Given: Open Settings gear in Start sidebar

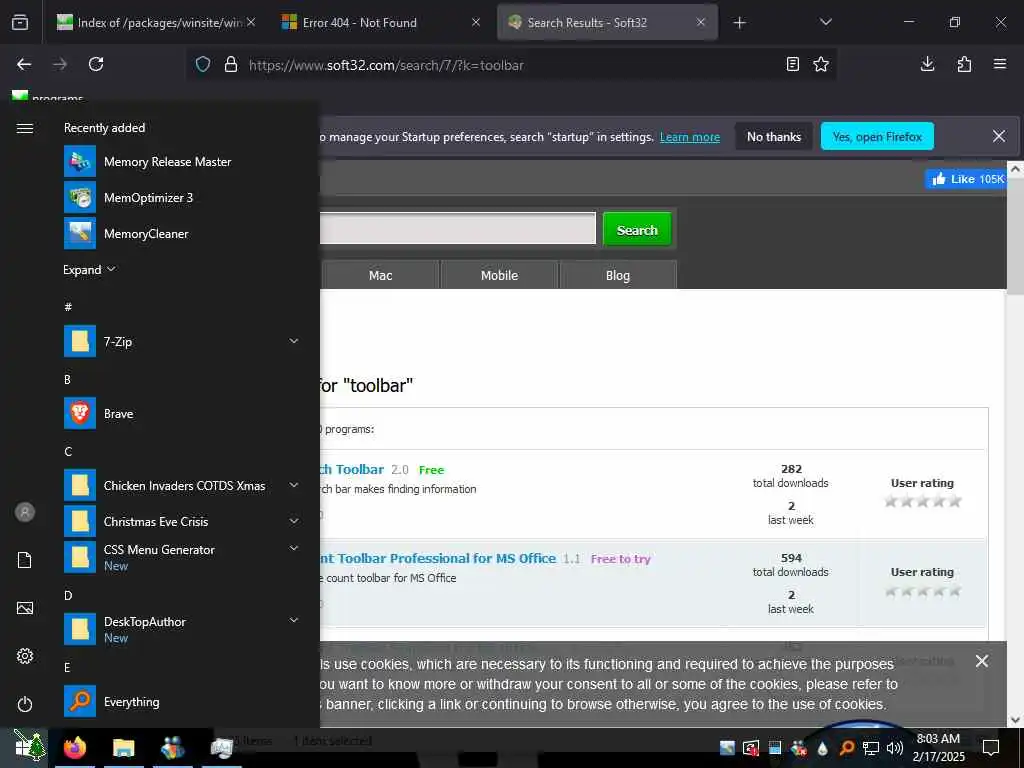Looking at the screenshot, I should coord(25,656).
